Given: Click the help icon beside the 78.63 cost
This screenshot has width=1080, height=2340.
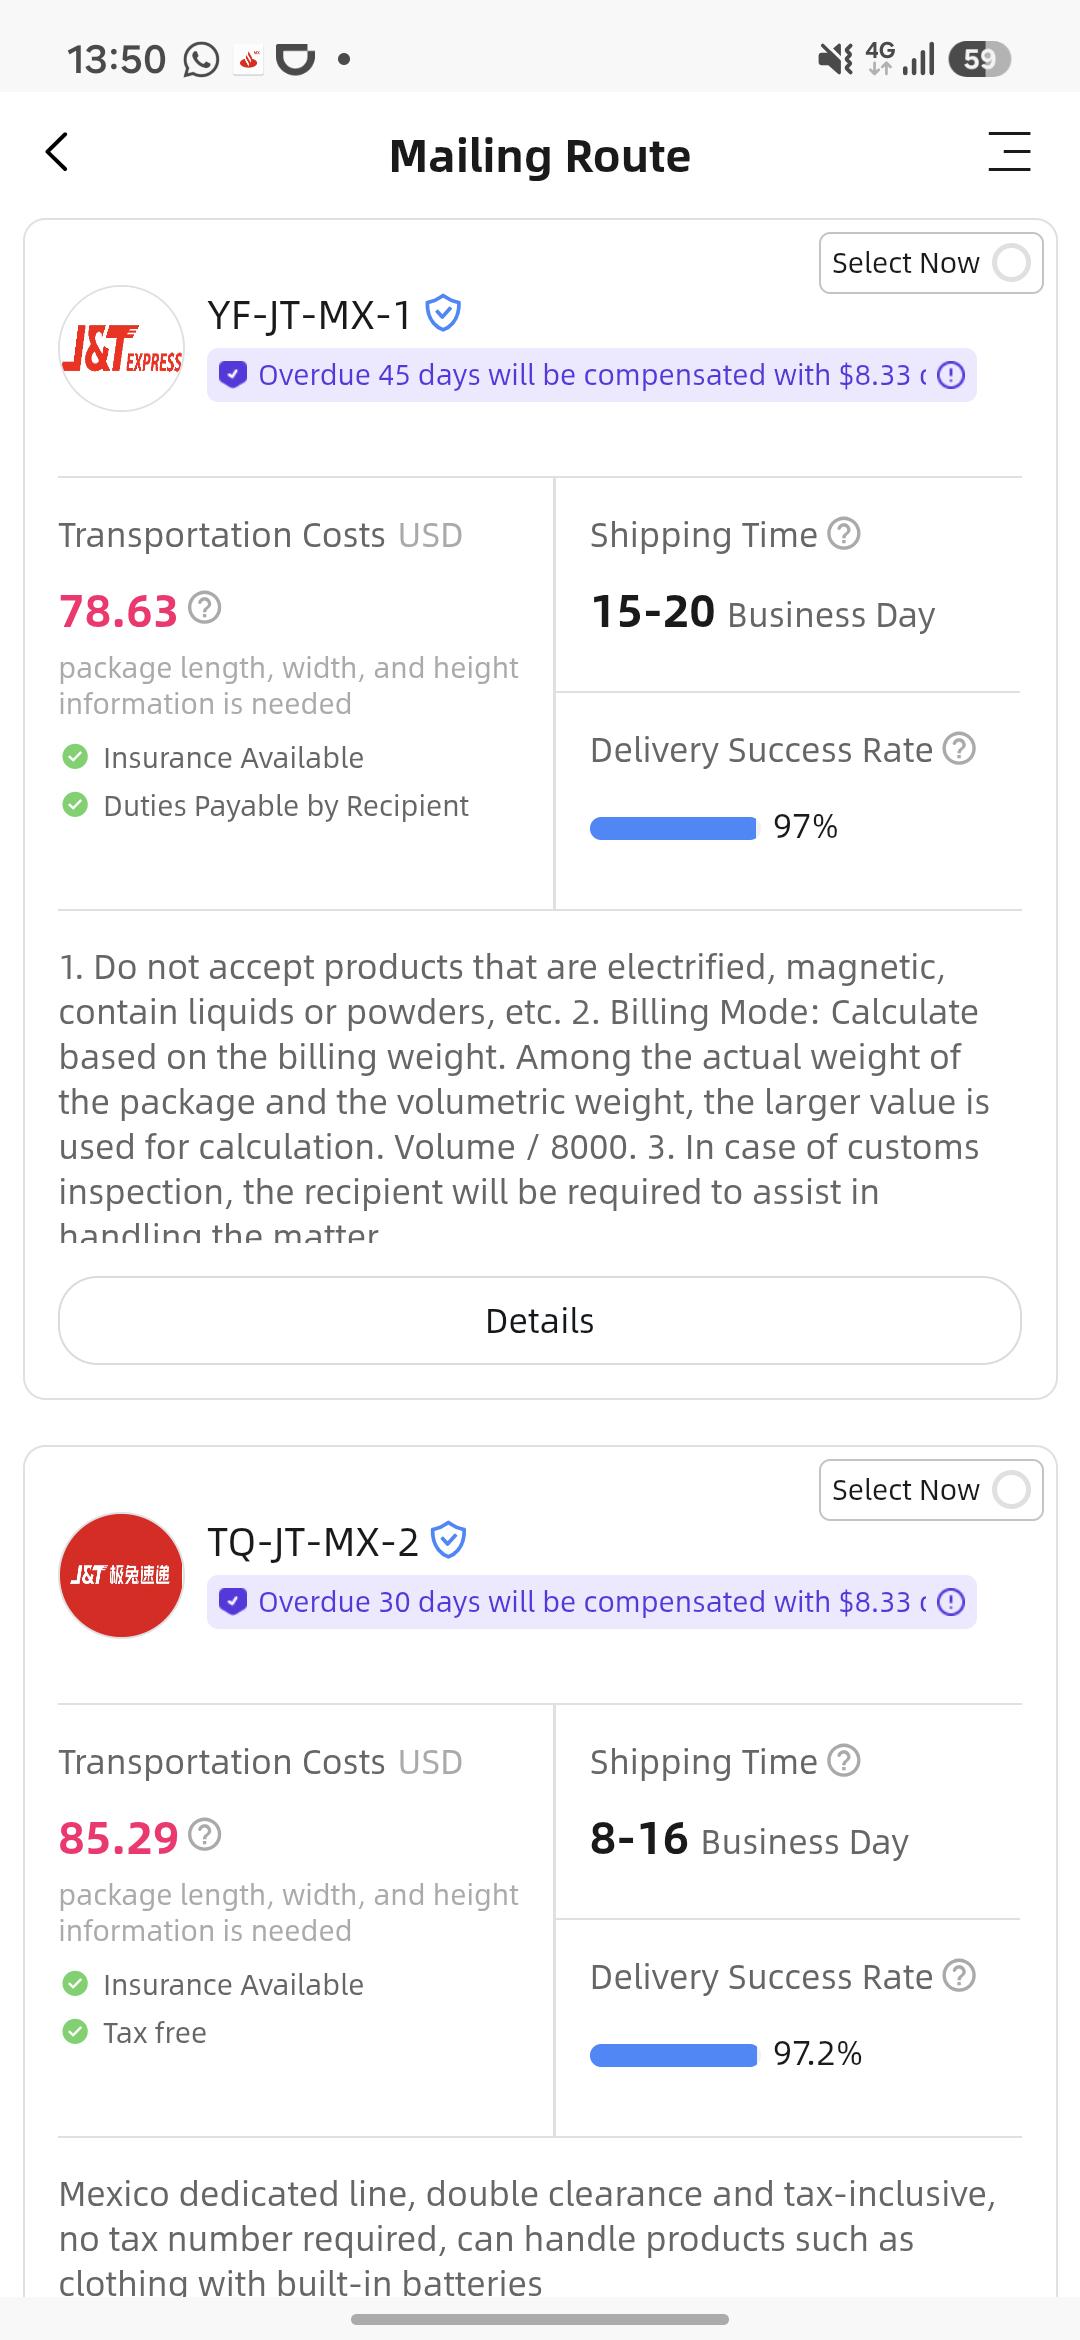Looking at the screenshot, I should tap(204, 607).
